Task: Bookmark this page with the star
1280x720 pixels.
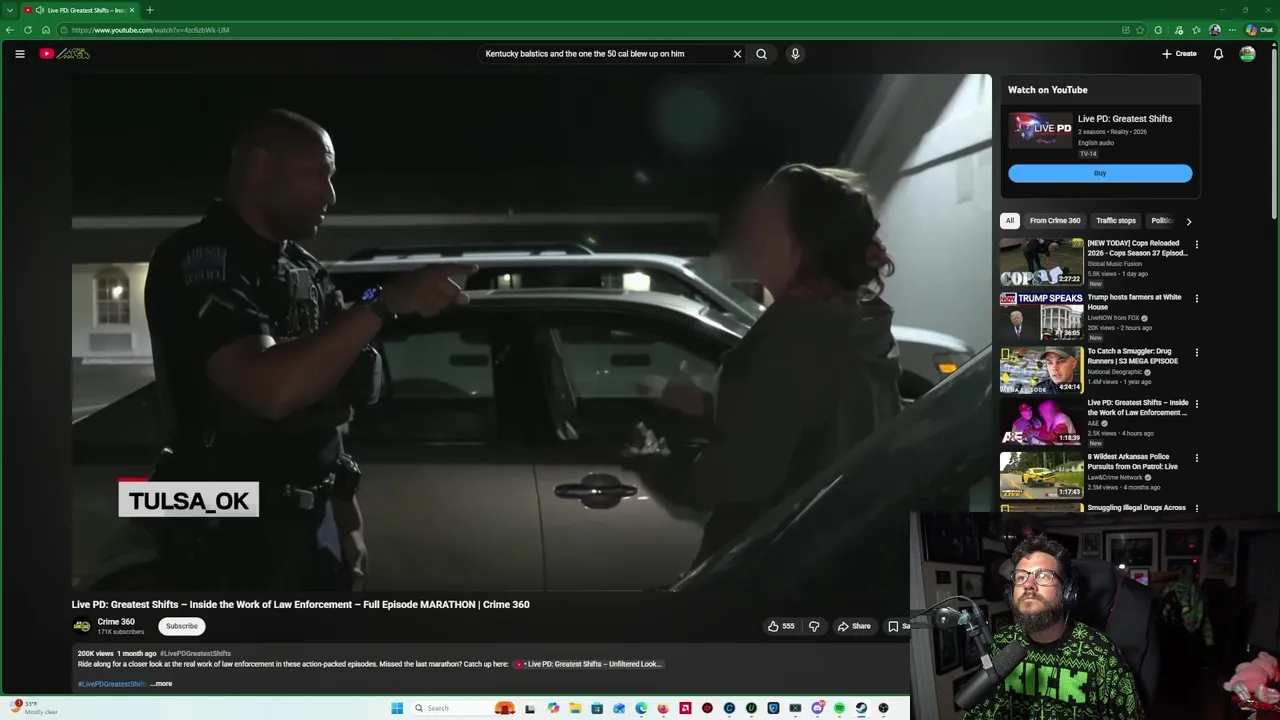Action: click(x=1140, y=30)
